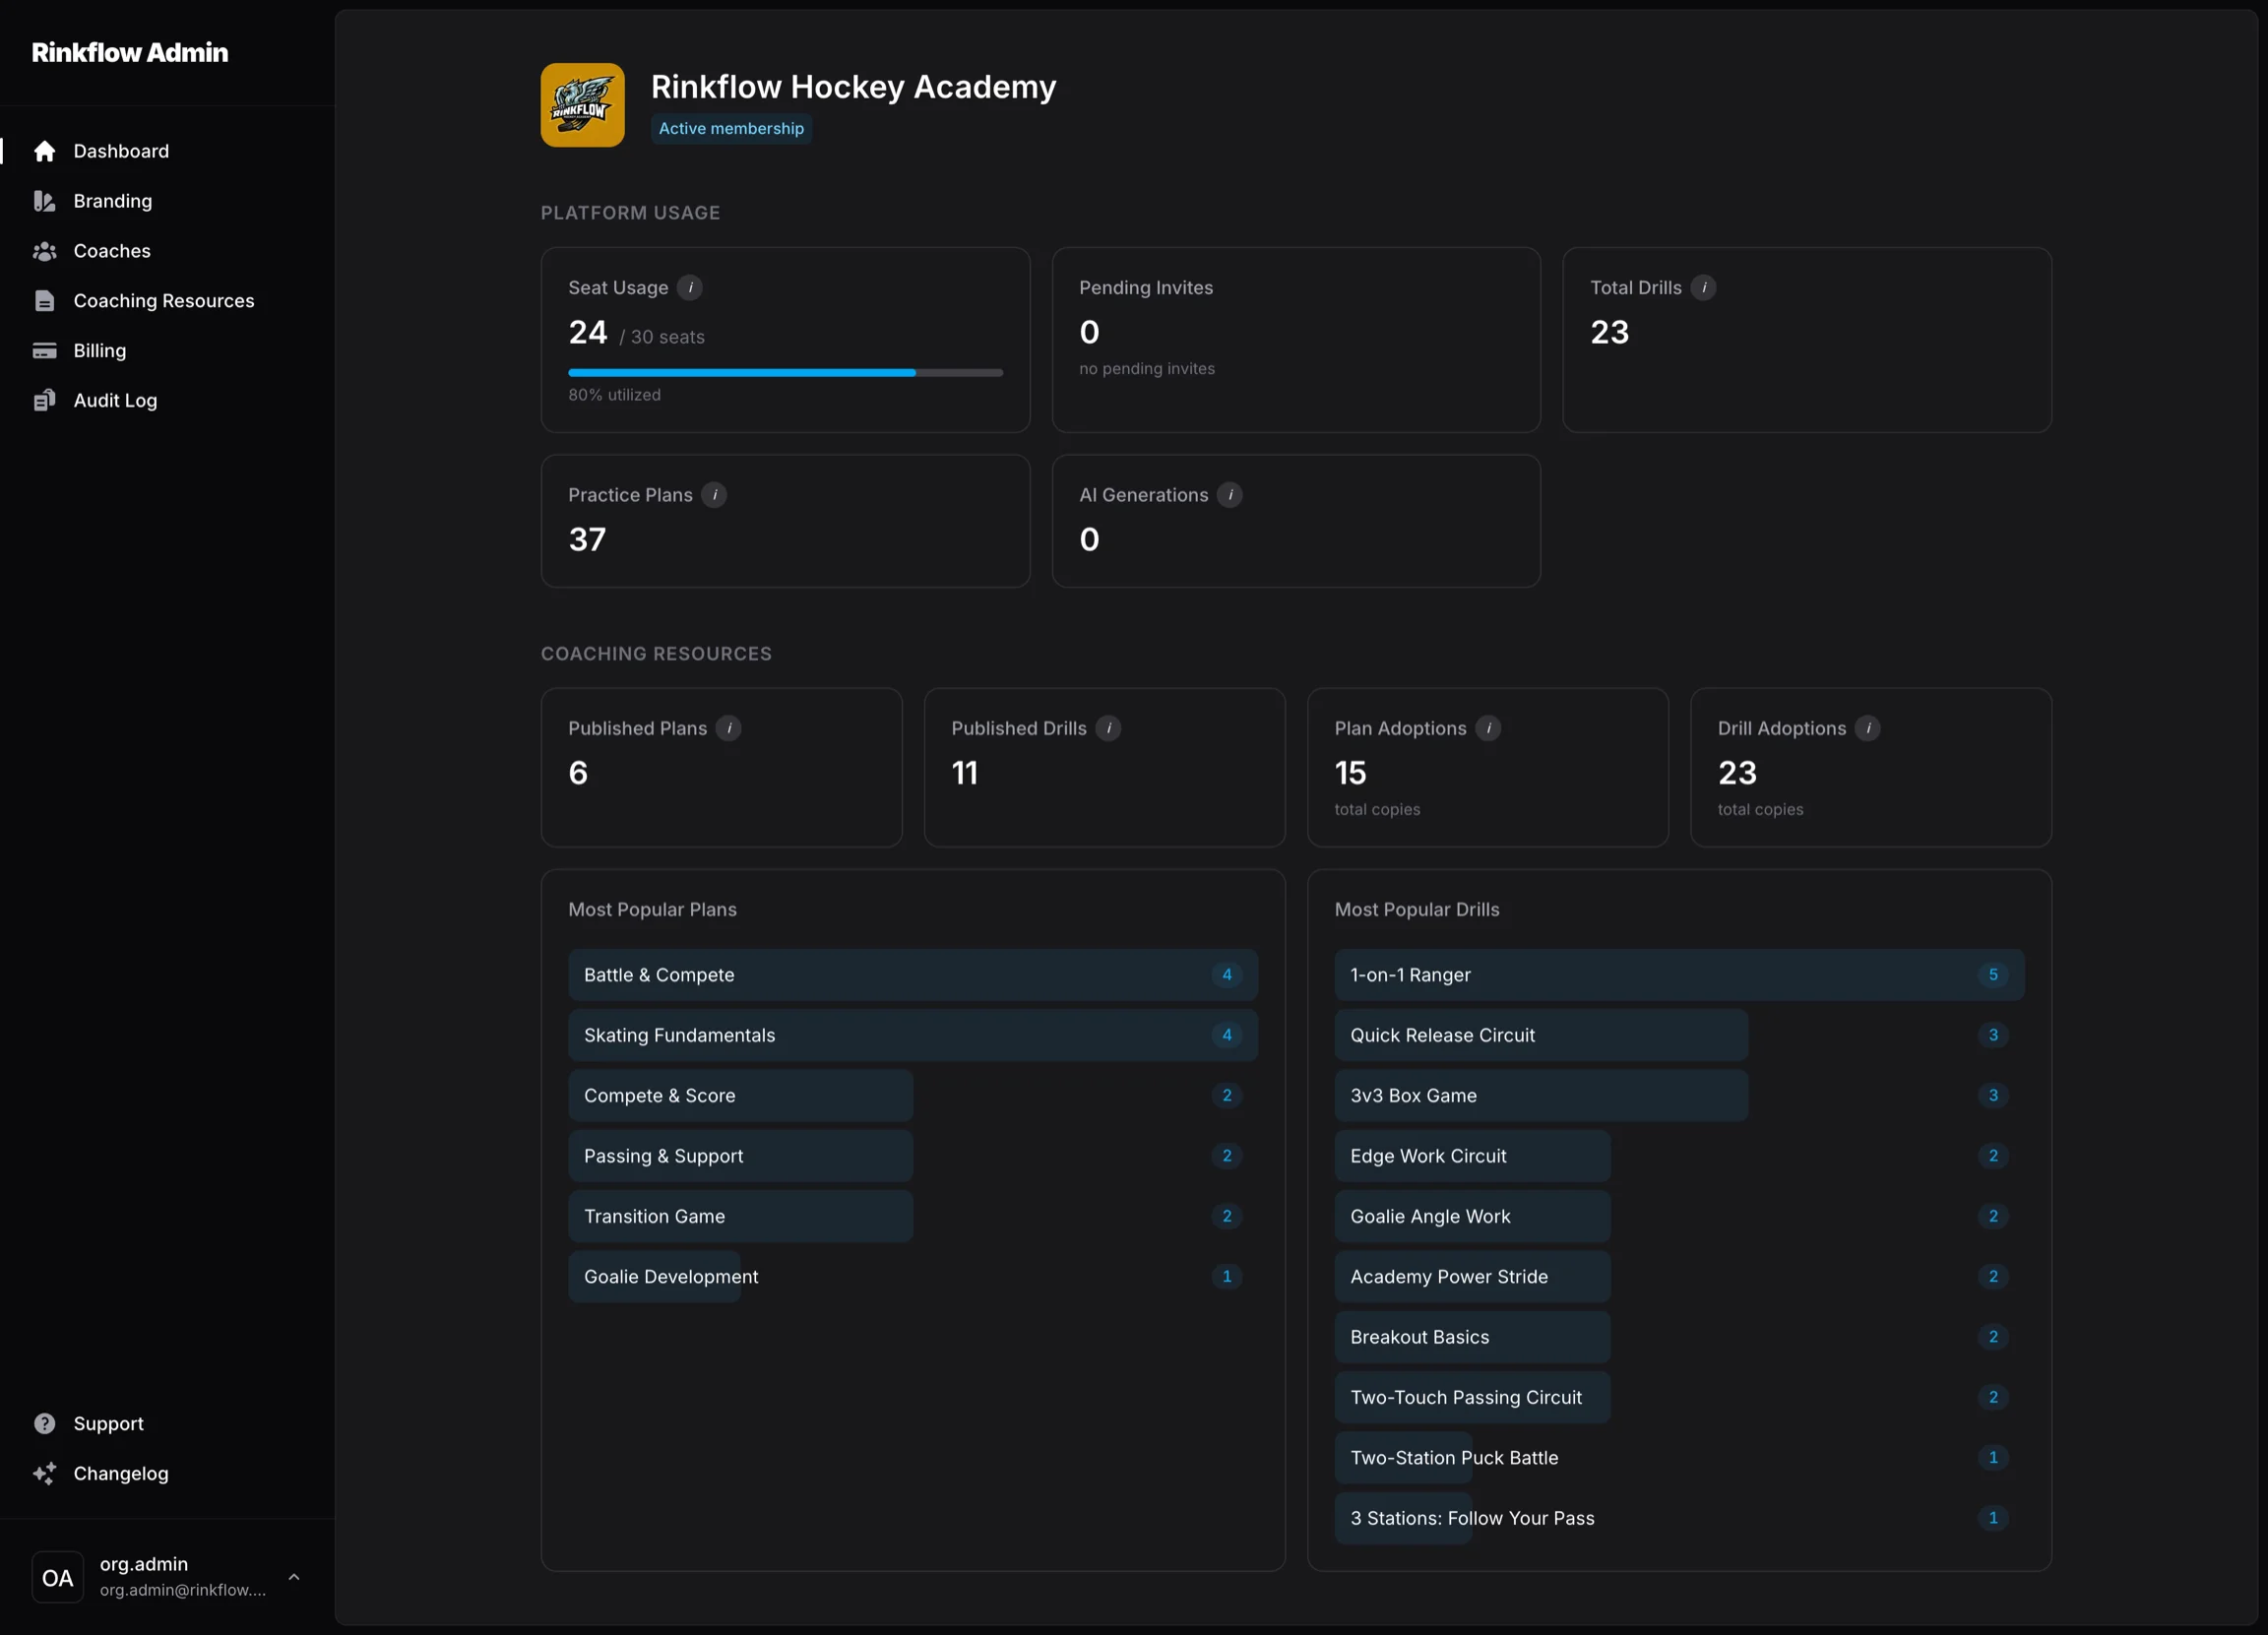This screenshot has width=2268, height=1635.
Task: Expand the org.admin account menu chevron
Action: point(294,1577)
